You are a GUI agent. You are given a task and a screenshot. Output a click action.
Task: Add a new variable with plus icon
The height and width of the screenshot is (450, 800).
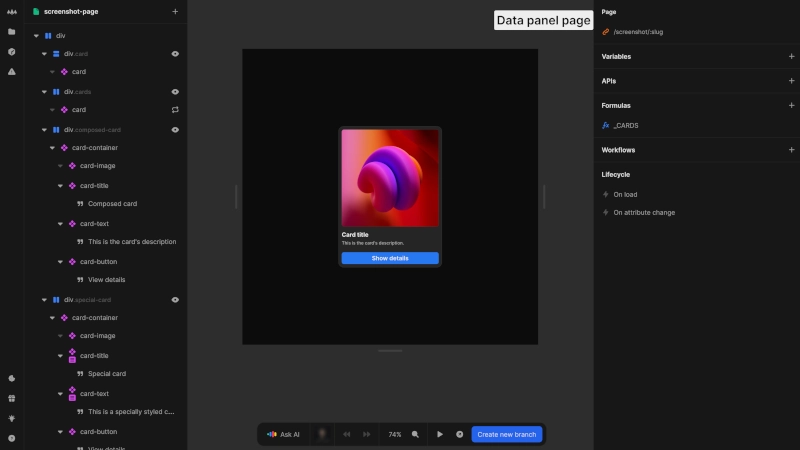tap(791, 56)
